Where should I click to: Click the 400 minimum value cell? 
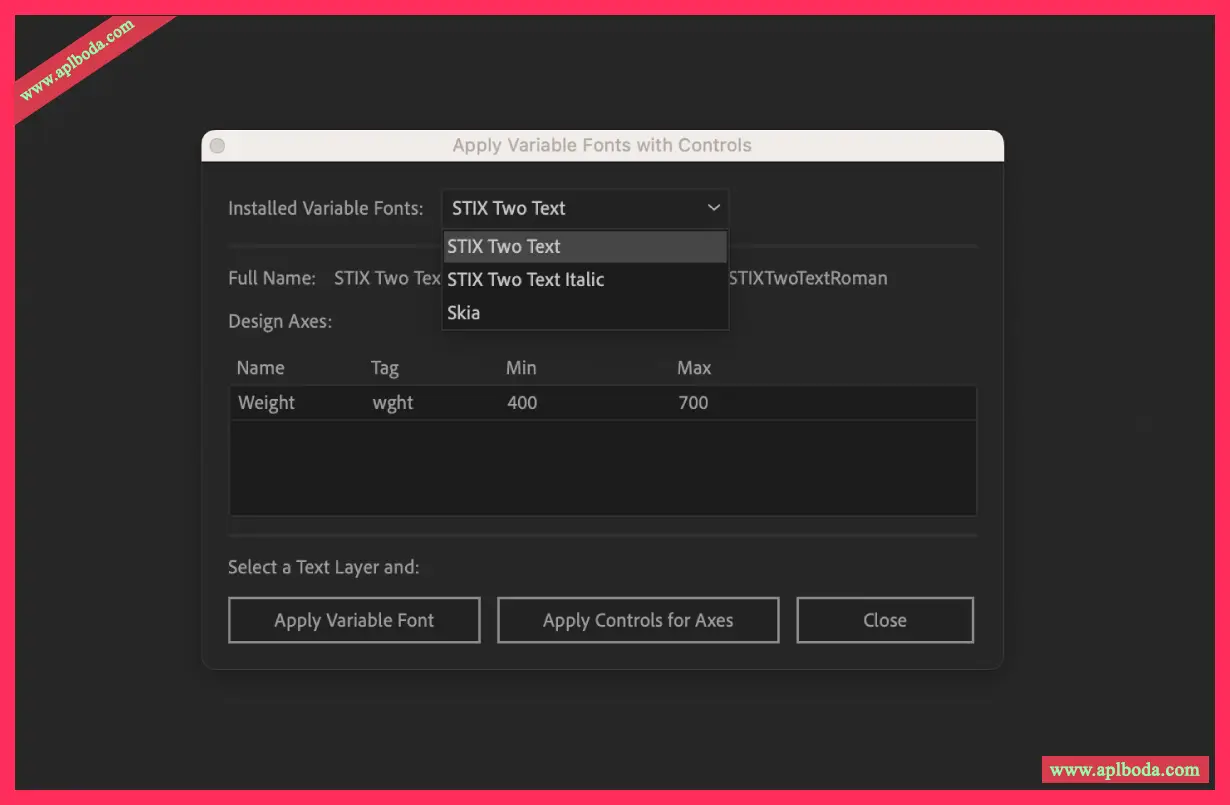pyautogui.click(x=522, y=403)
